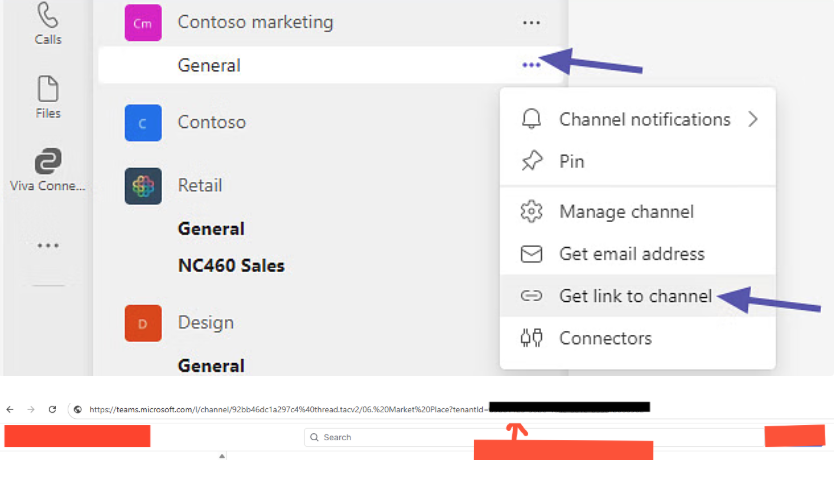Click the pin icon in context menu
839x491 pixels.
click(x=531, y=161)
